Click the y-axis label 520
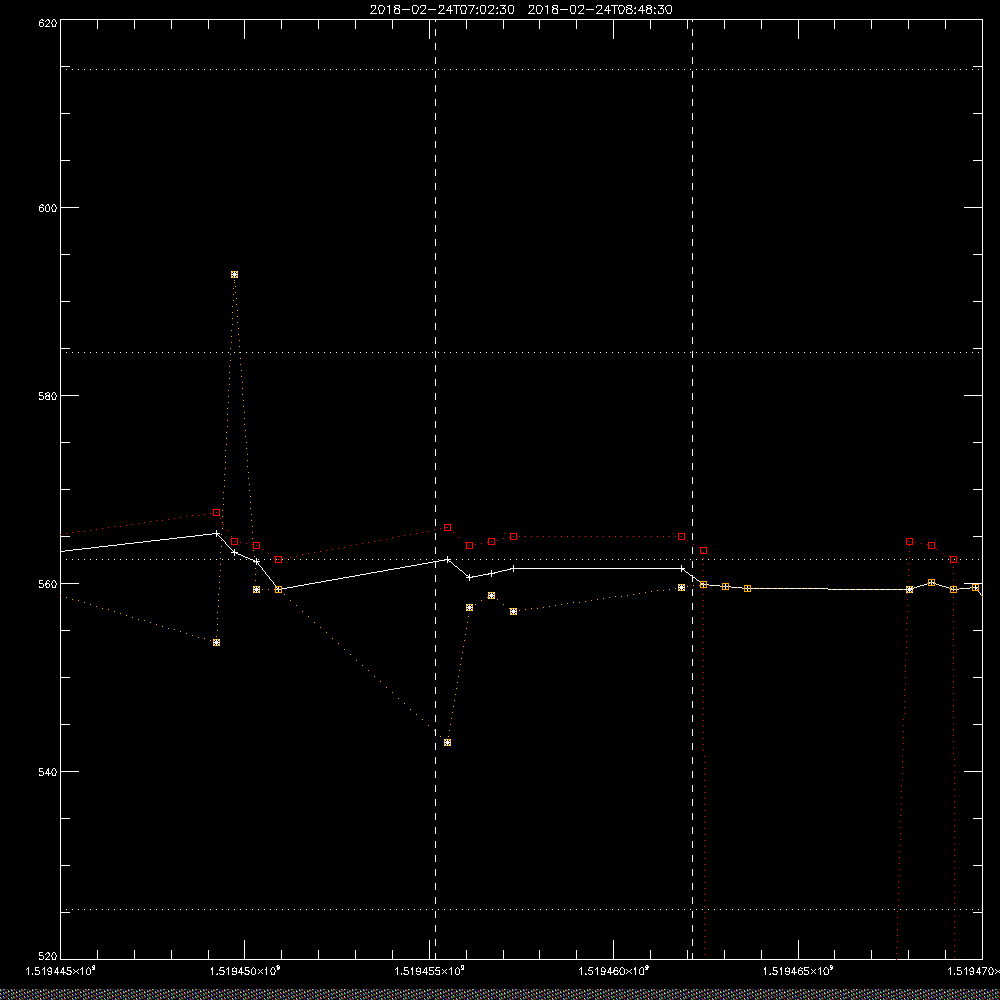 pyautogui.click(x=49, y=957)
